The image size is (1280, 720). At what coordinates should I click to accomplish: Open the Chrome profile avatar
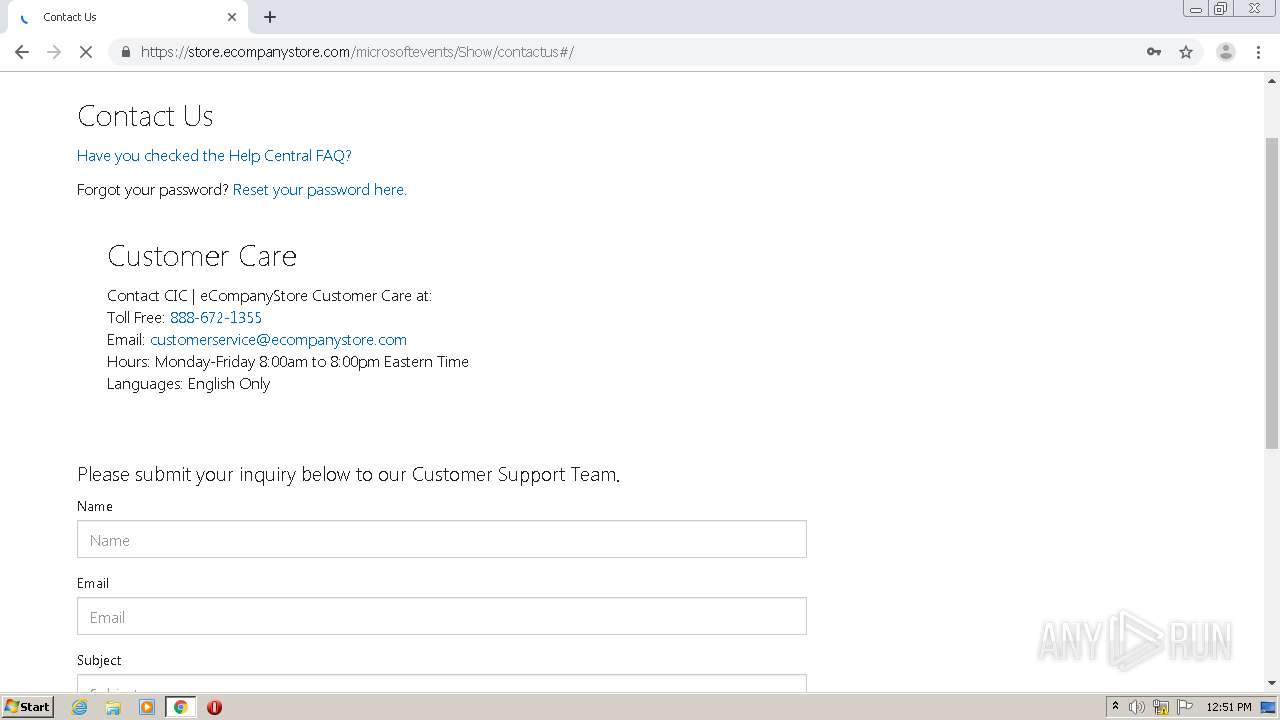1225,52
